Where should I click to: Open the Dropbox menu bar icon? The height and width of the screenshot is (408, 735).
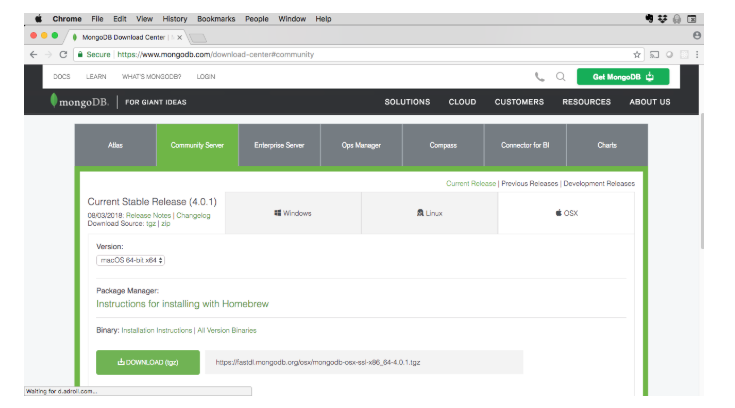tap(662, 18)
